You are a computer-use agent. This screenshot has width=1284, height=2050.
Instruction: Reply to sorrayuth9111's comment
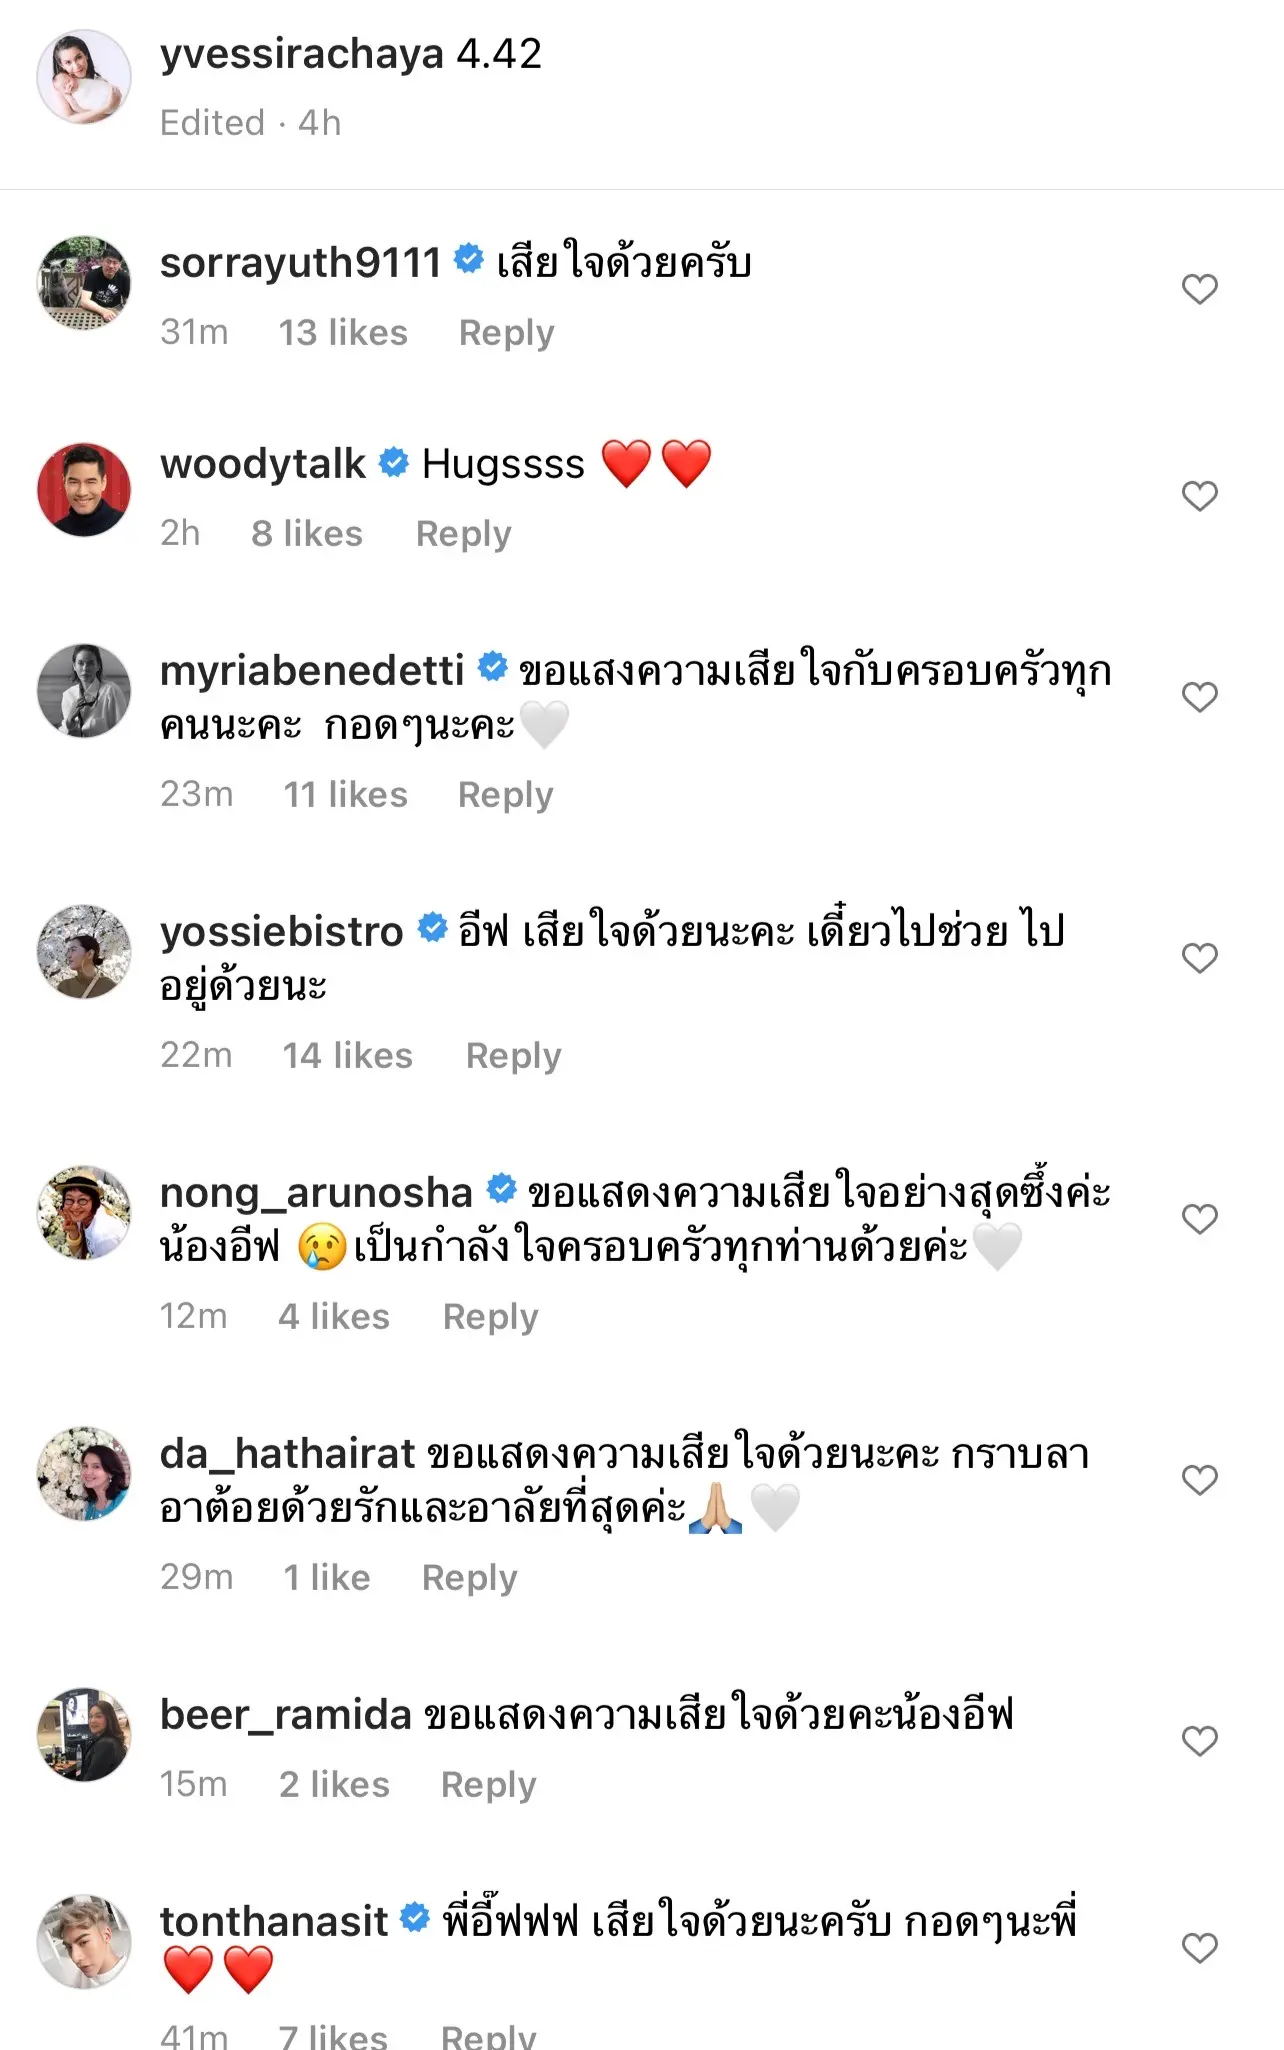click(506, 333)
